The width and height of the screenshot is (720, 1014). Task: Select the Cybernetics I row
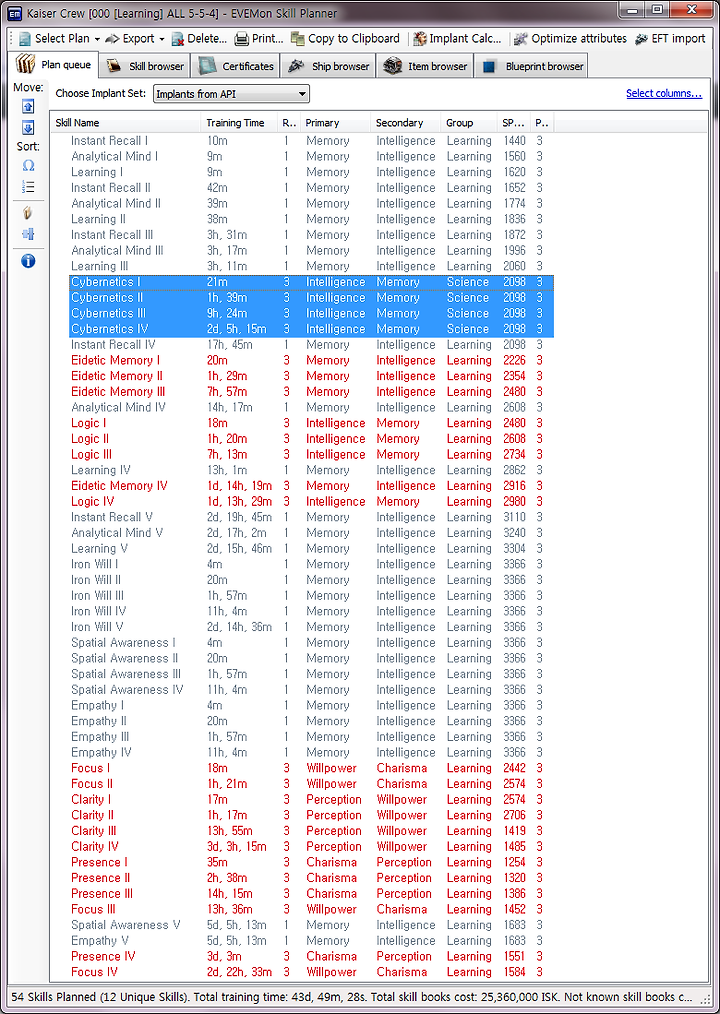[311, 282]
